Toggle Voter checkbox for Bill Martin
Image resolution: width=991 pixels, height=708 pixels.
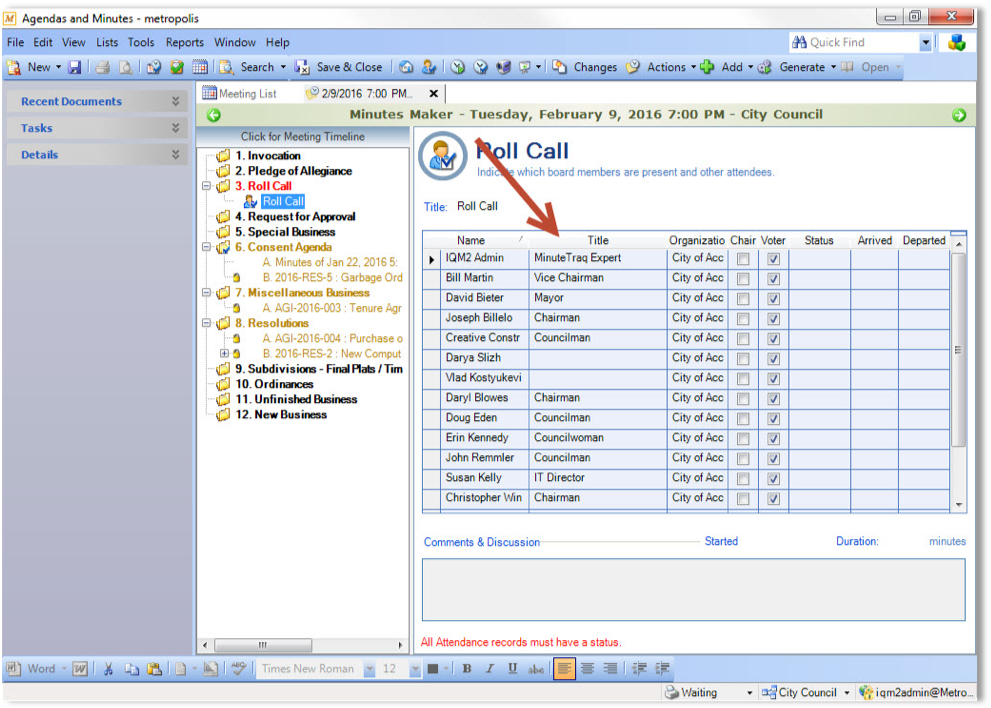click(773, 279)
